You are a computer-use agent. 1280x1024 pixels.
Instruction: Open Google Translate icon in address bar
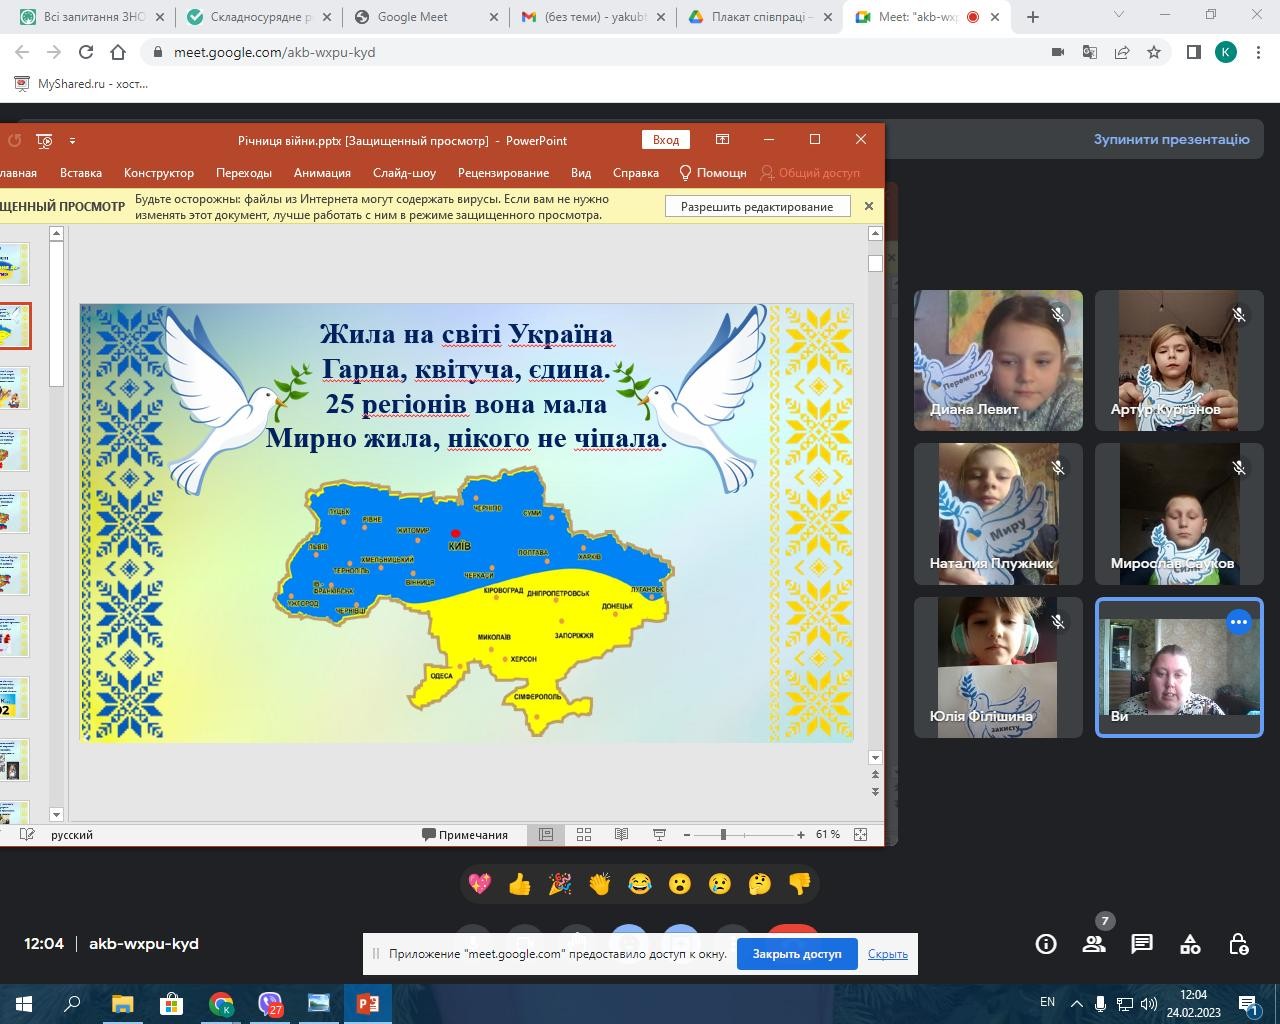[x=1090, y=52]
